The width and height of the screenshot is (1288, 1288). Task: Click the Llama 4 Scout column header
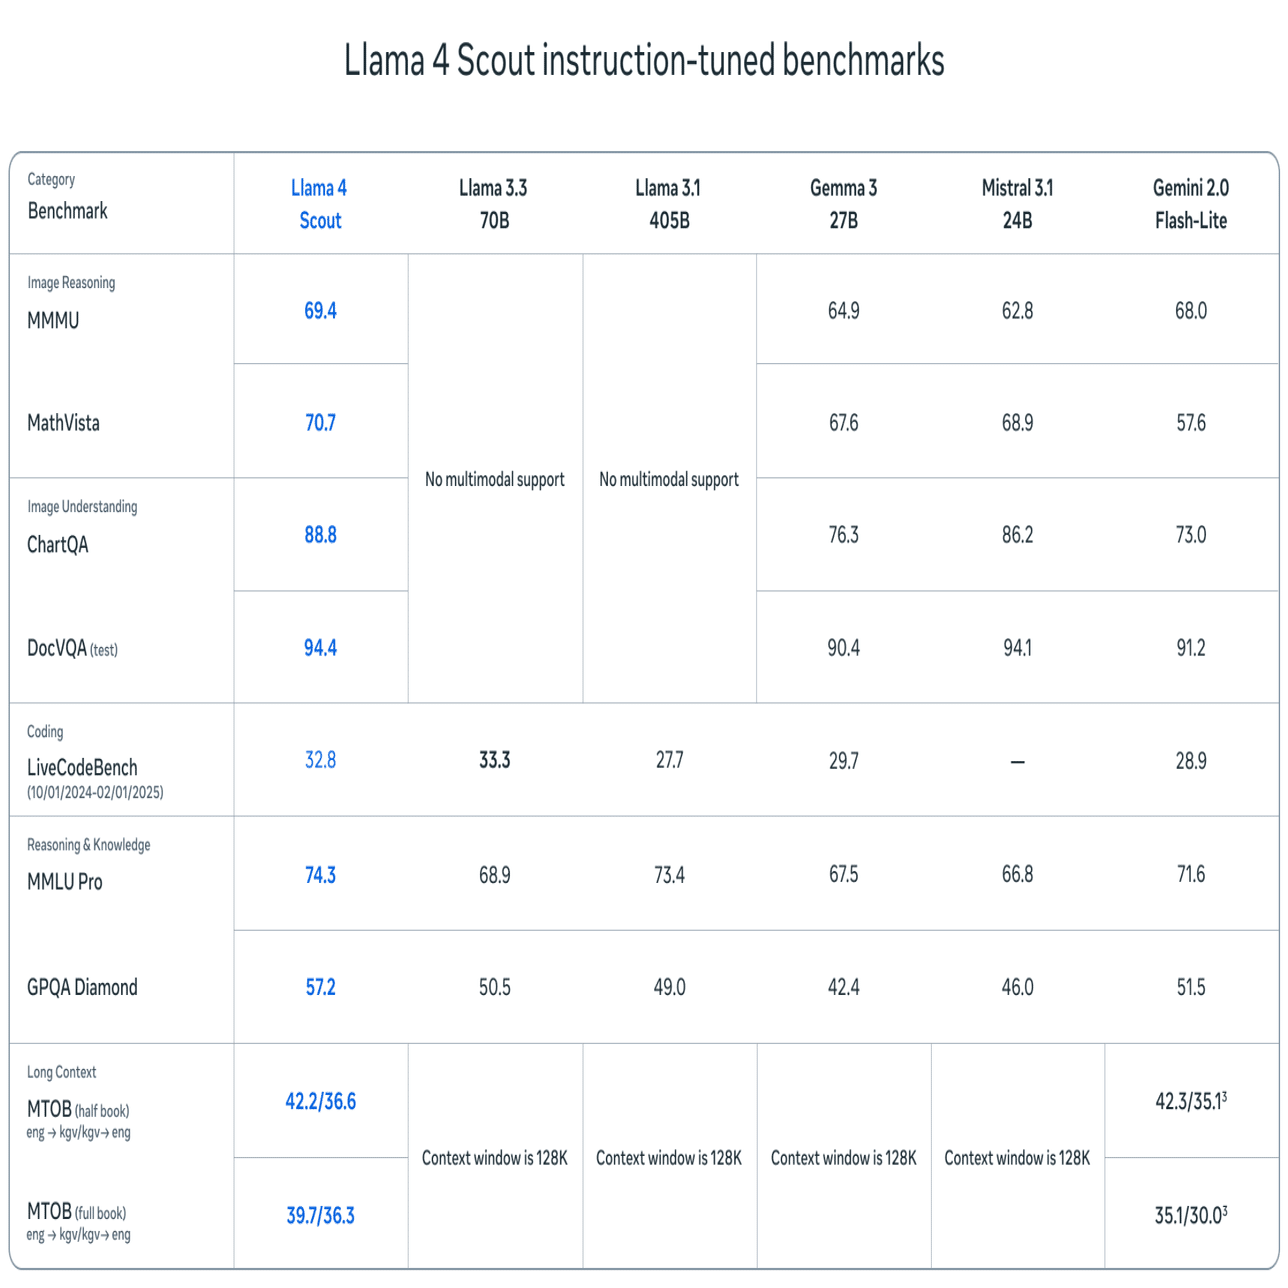click(320, 204)
